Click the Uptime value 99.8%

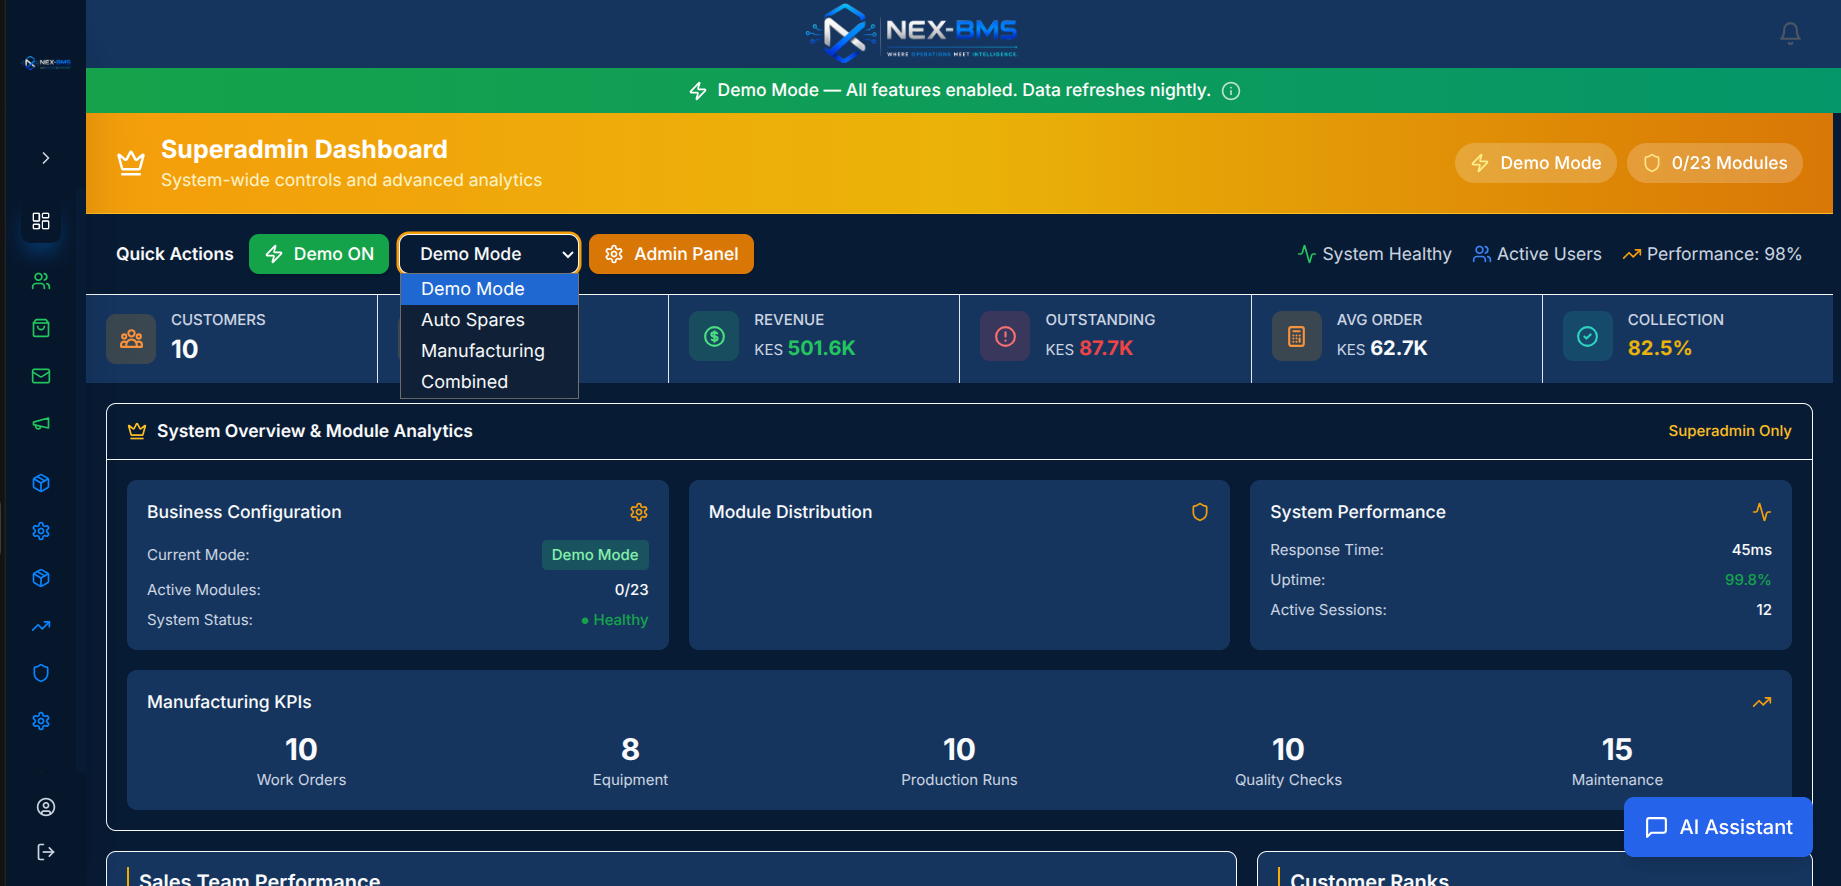pyautogui.click(x=1748, y=580)
